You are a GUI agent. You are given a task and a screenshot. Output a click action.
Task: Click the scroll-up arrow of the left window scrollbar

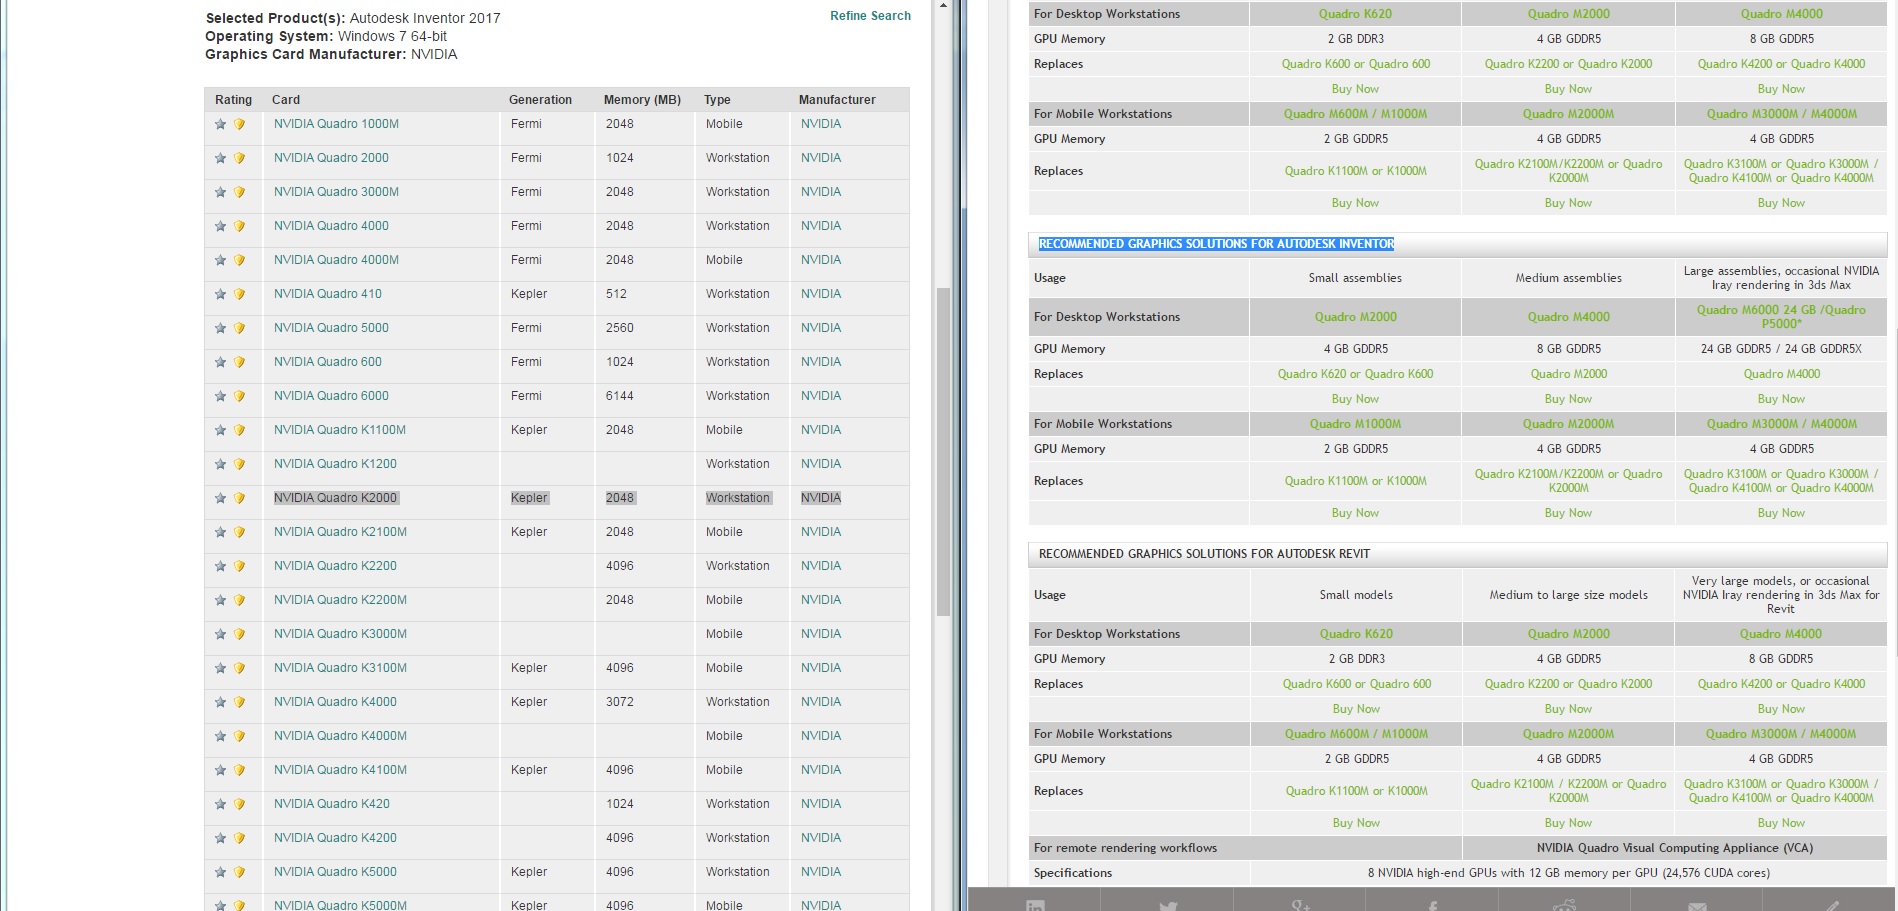[943, 6]
